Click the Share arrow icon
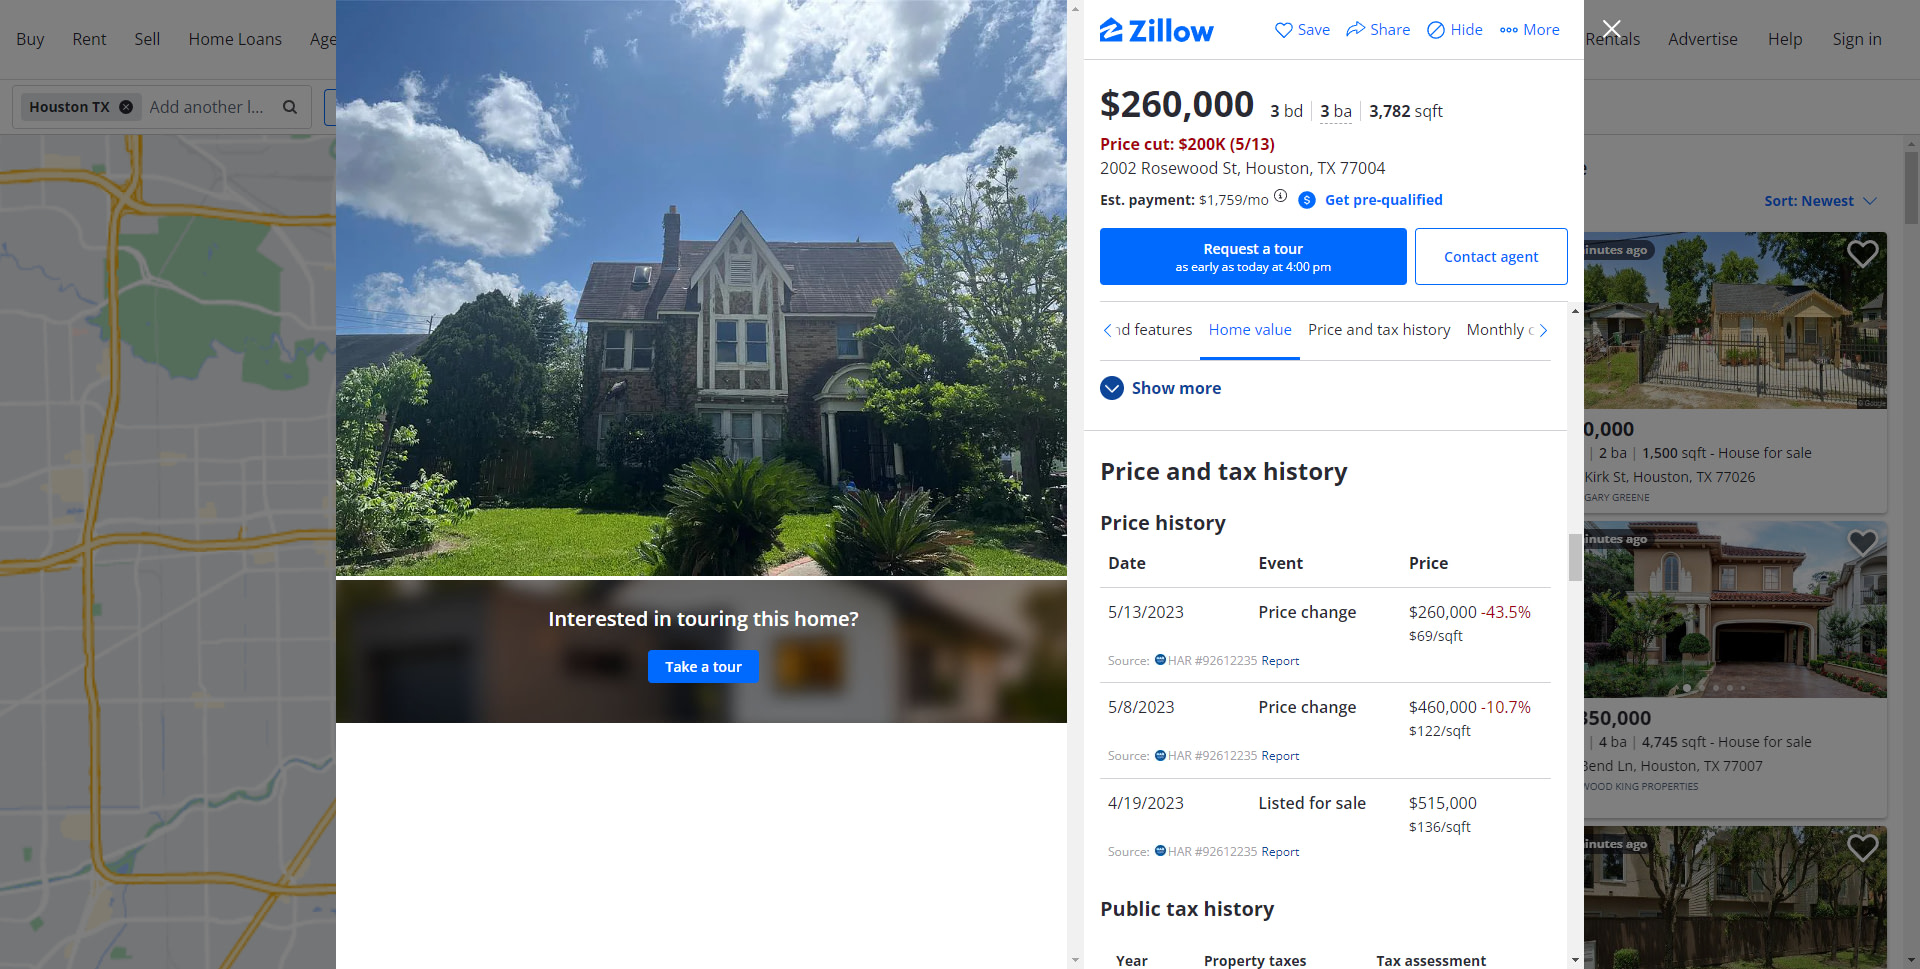1920x969 pixels. tap(1355, 29)
